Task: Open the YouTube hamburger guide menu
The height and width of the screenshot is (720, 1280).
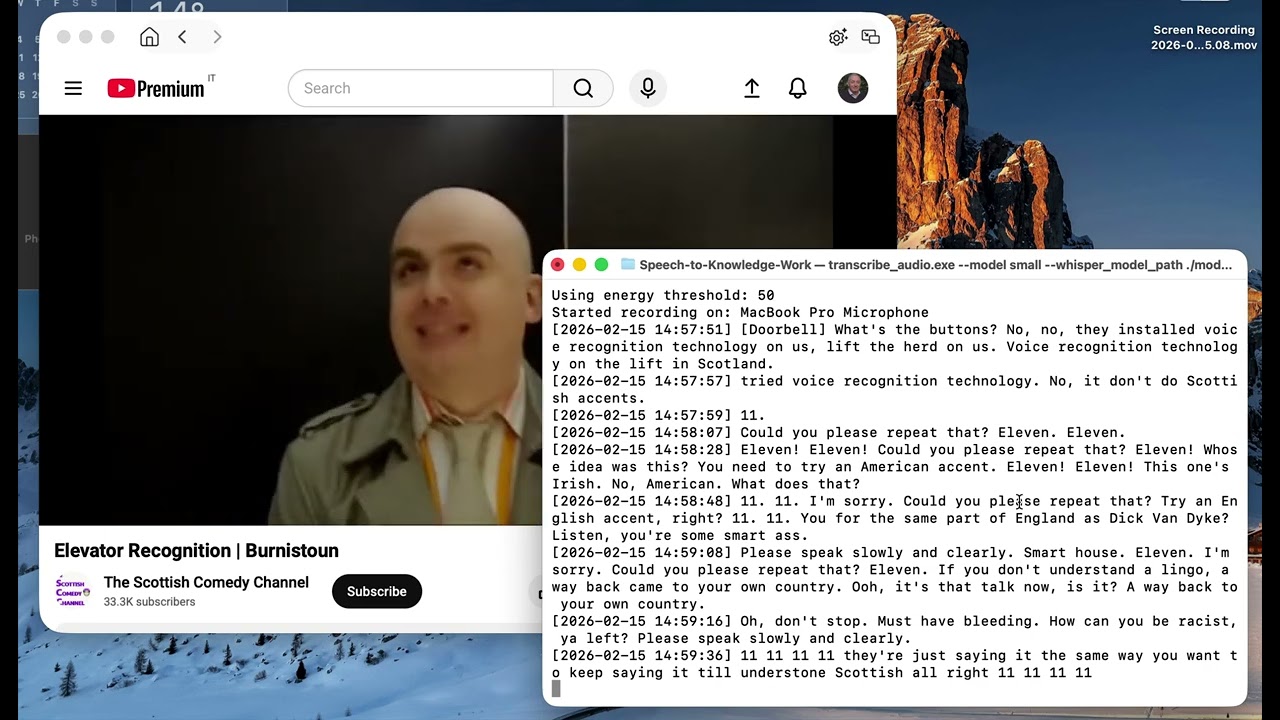Action: (x=73, y=88)
